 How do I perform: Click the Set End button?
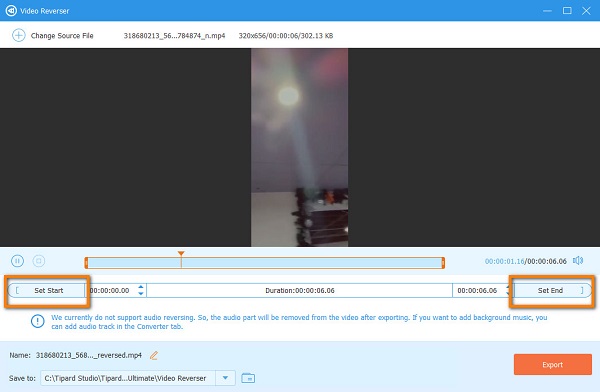point(552,290)
